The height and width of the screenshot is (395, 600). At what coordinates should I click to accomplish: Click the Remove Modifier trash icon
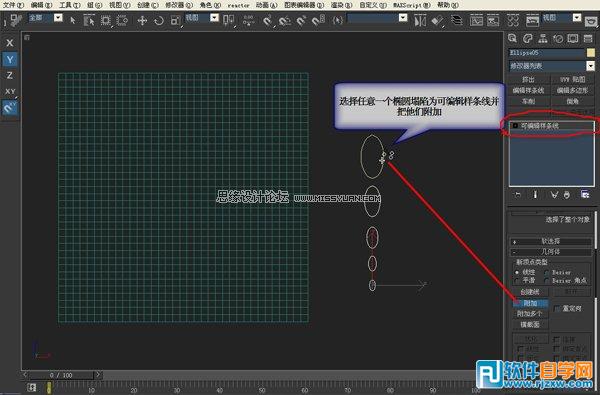(567, 195)
